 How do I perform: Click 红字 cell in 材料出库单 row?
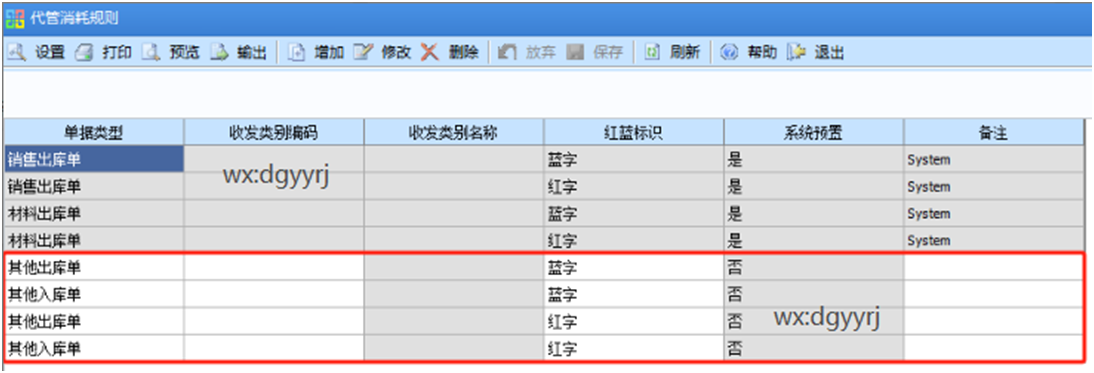pos(634,241)
